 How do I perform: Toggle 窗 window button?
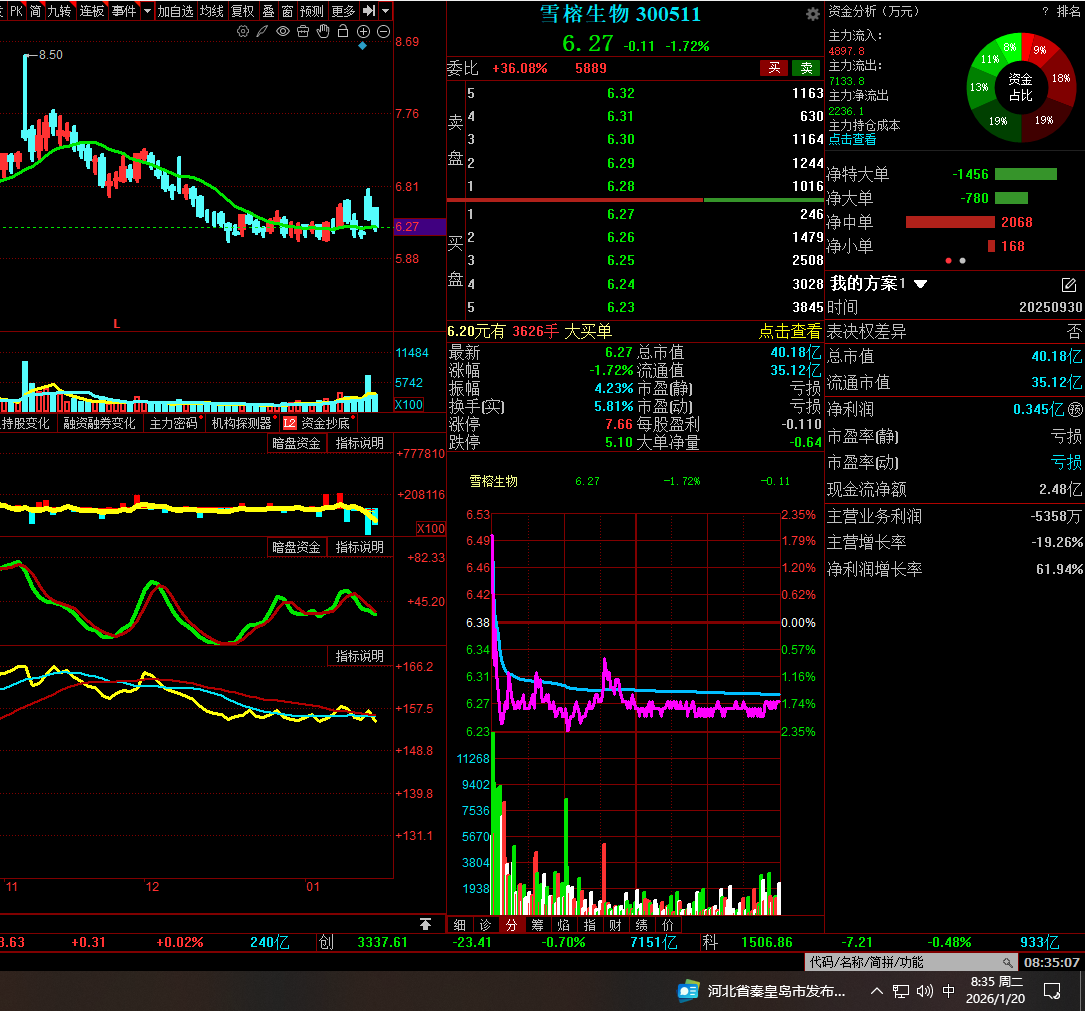point(288,10)
